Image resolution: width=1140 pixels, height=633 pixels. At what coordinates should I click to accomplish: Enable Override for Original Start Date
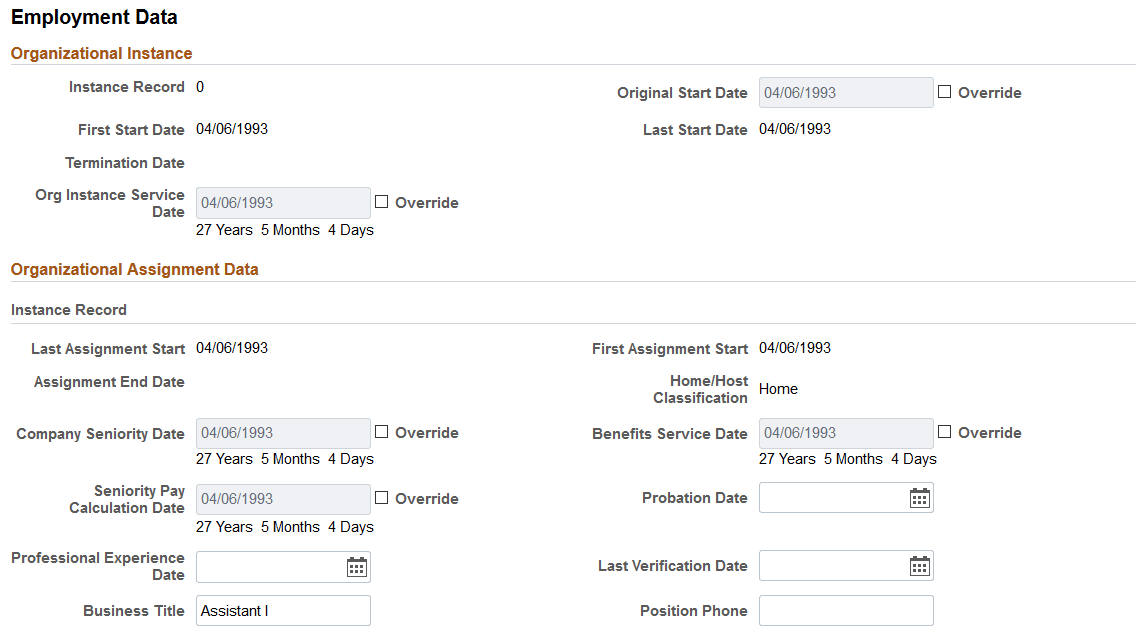(944, 92)
